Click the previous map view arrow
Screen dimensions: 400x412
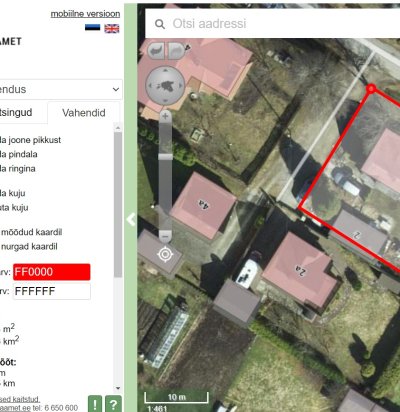tap(156, 51)
